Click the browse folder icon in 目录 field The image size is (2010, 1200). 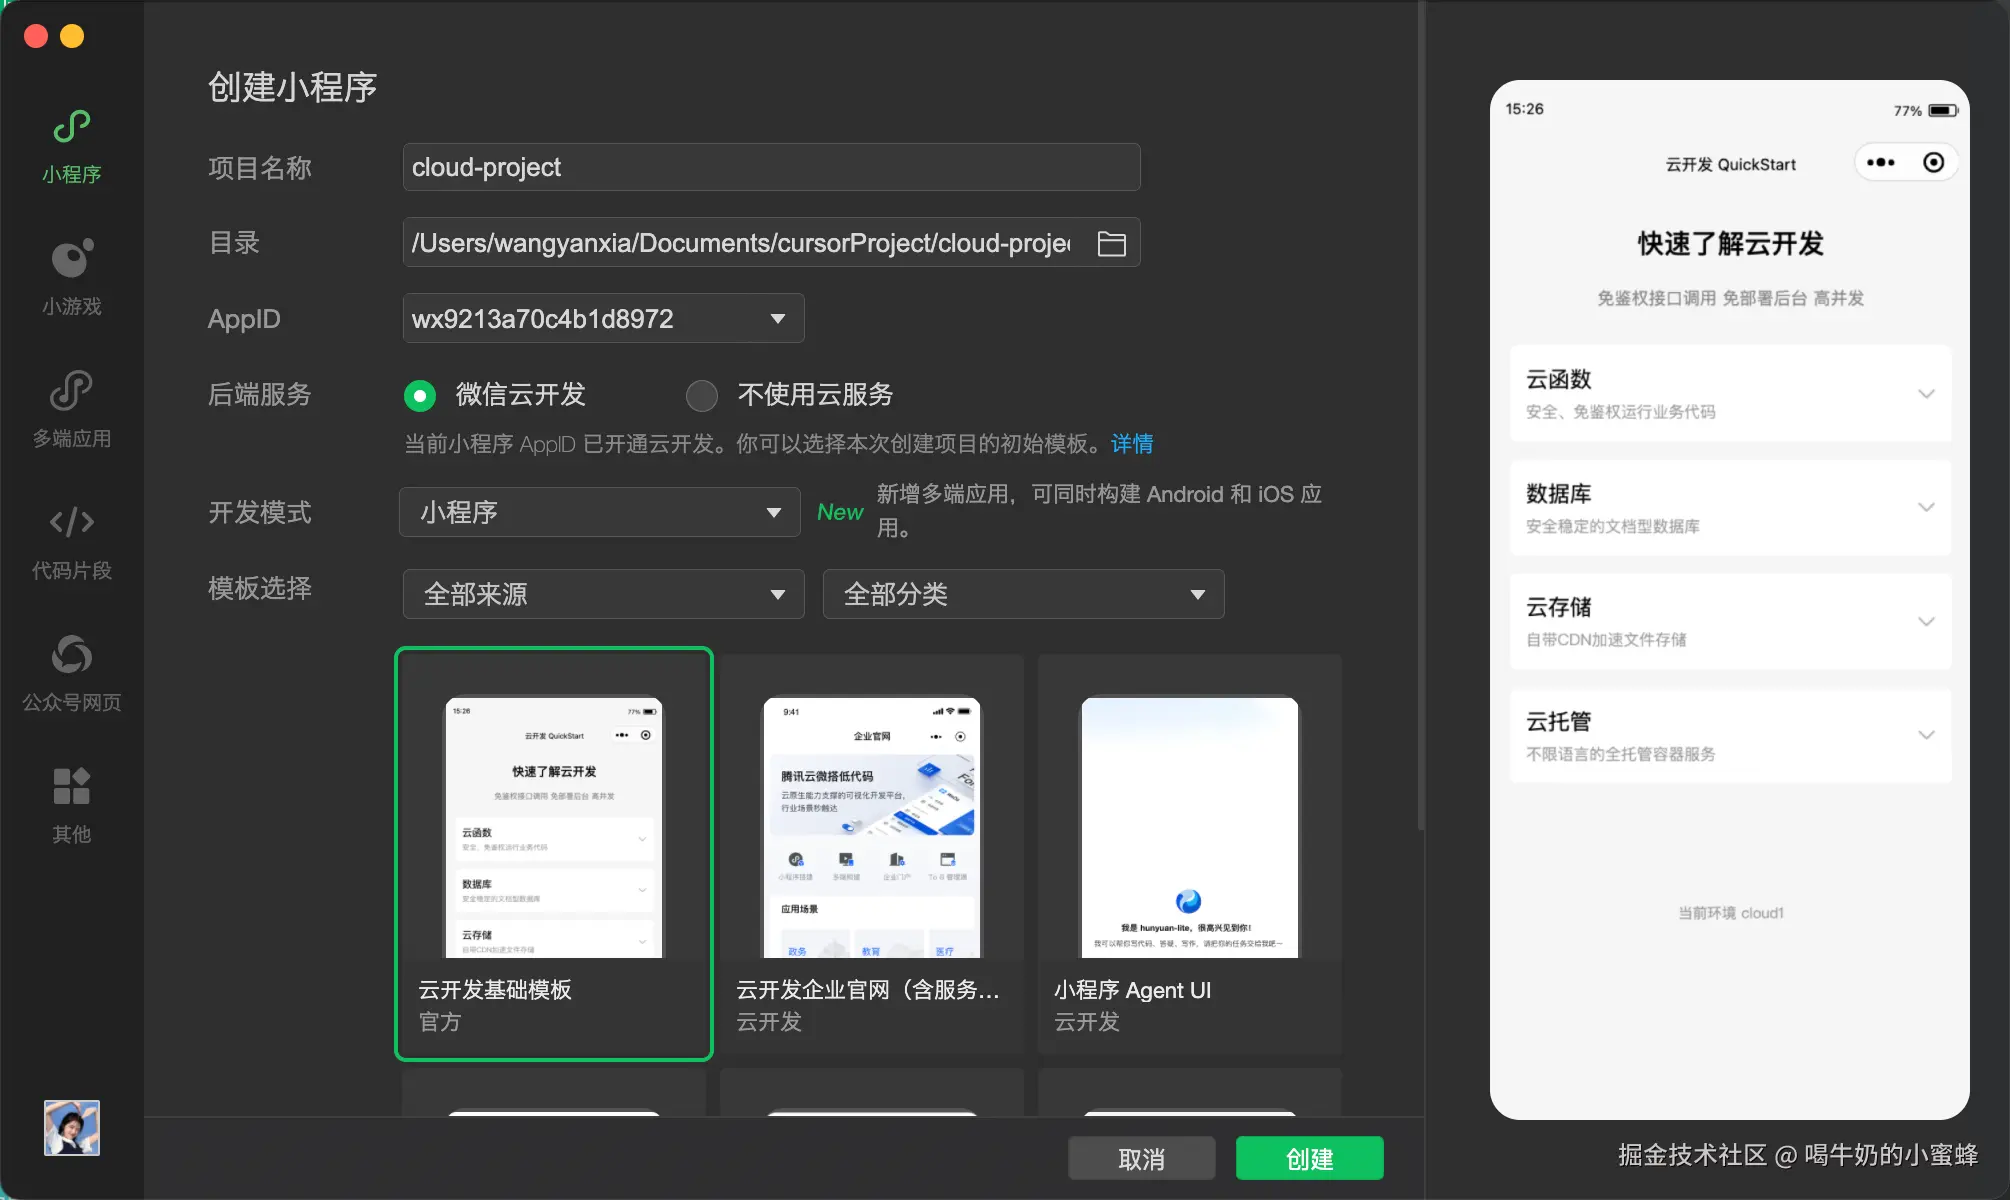(1111, 243)
